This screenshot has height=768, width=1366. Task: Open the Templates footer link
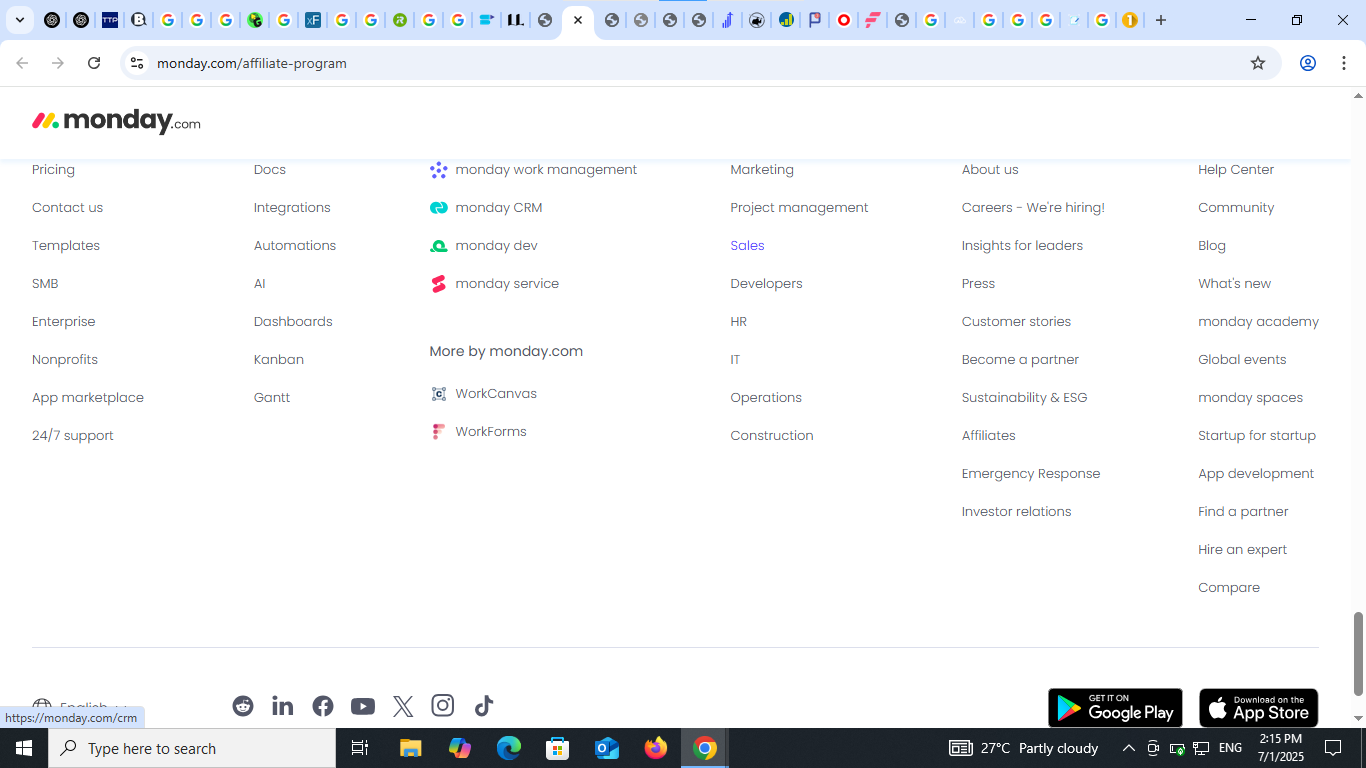pyautogui.click(x=66, y=246)
